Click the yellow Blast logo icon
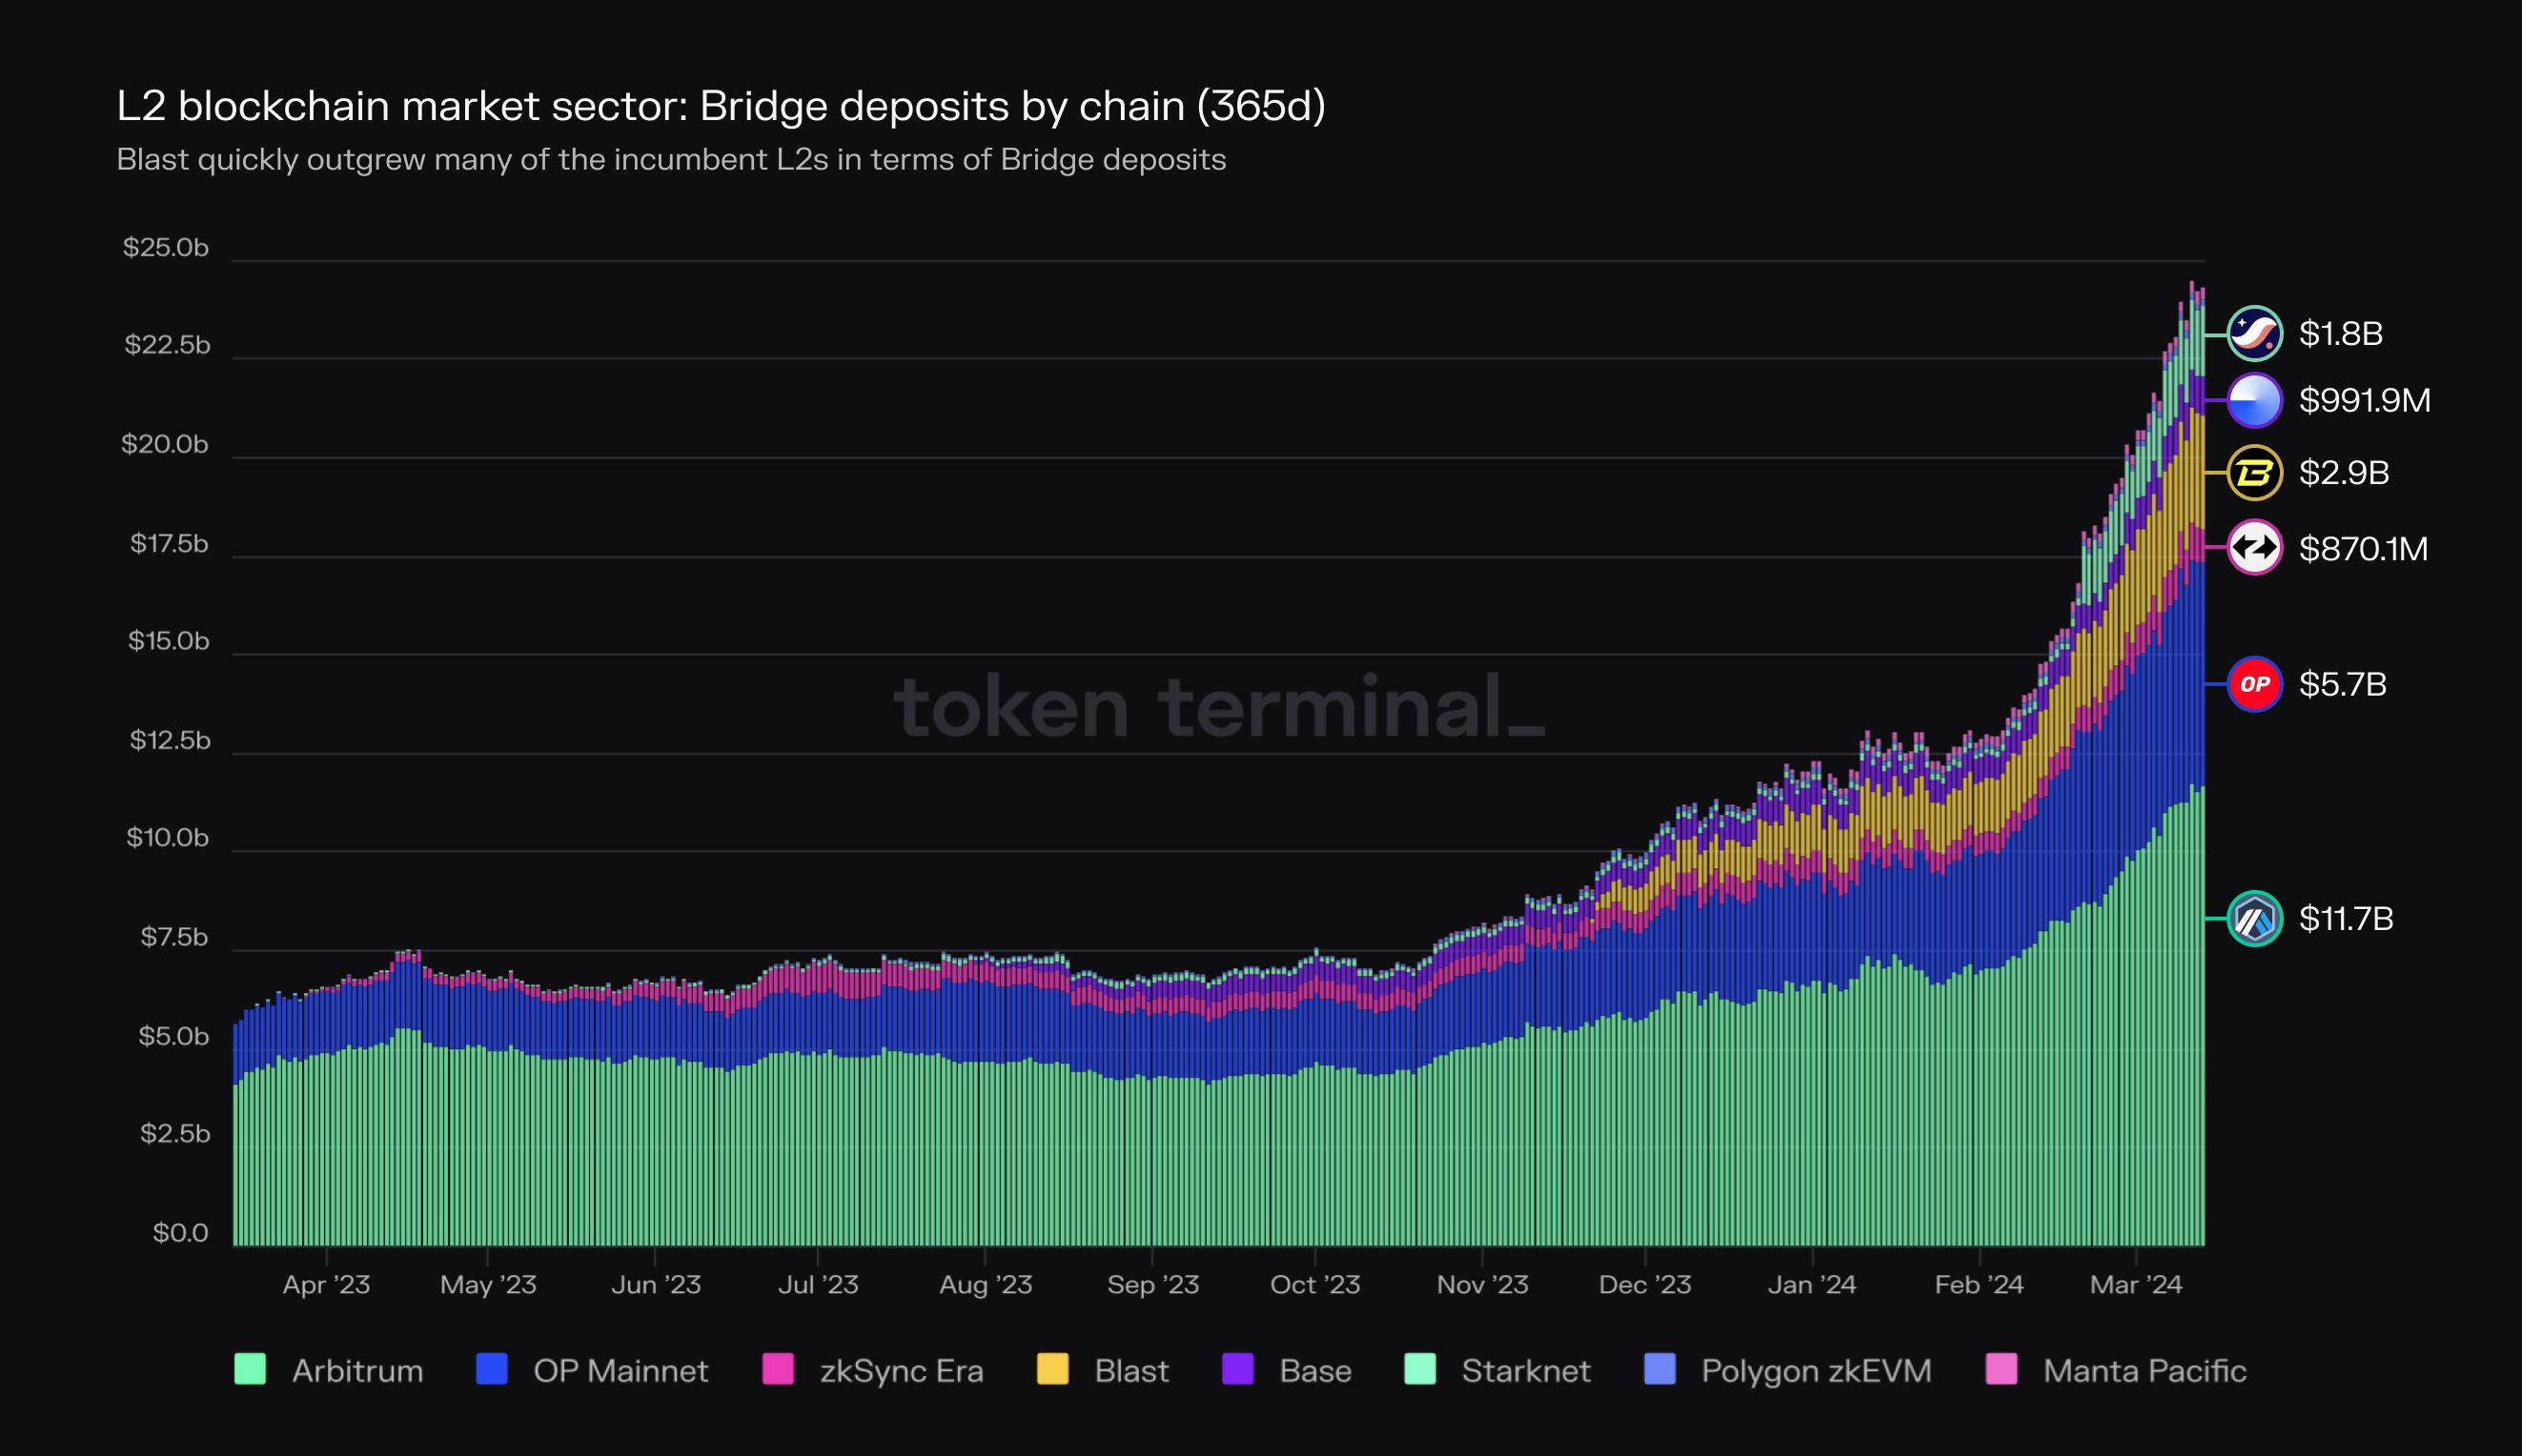Screen dimensions: 2522x1456 tap(2254, 472)
